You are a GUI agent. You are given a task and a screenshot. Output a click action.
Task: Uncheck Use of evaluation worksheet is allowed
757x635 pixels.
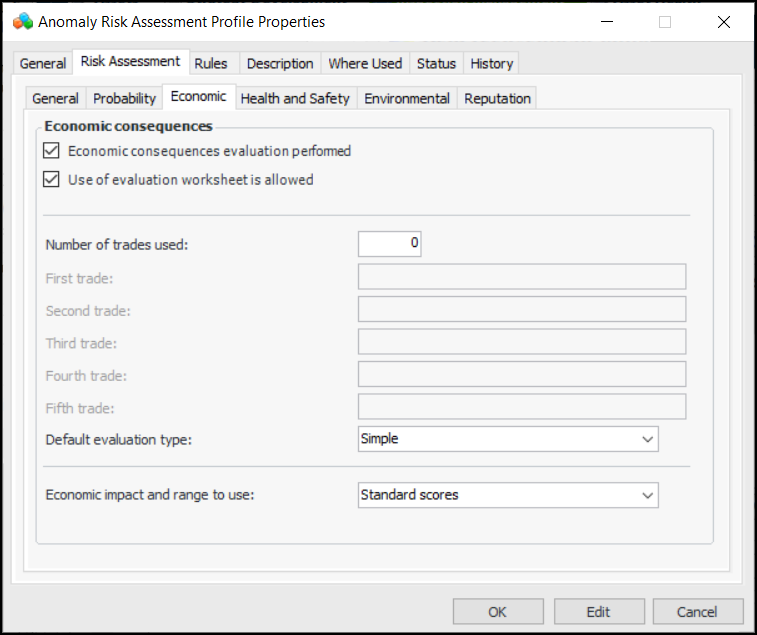click(52, 180)
